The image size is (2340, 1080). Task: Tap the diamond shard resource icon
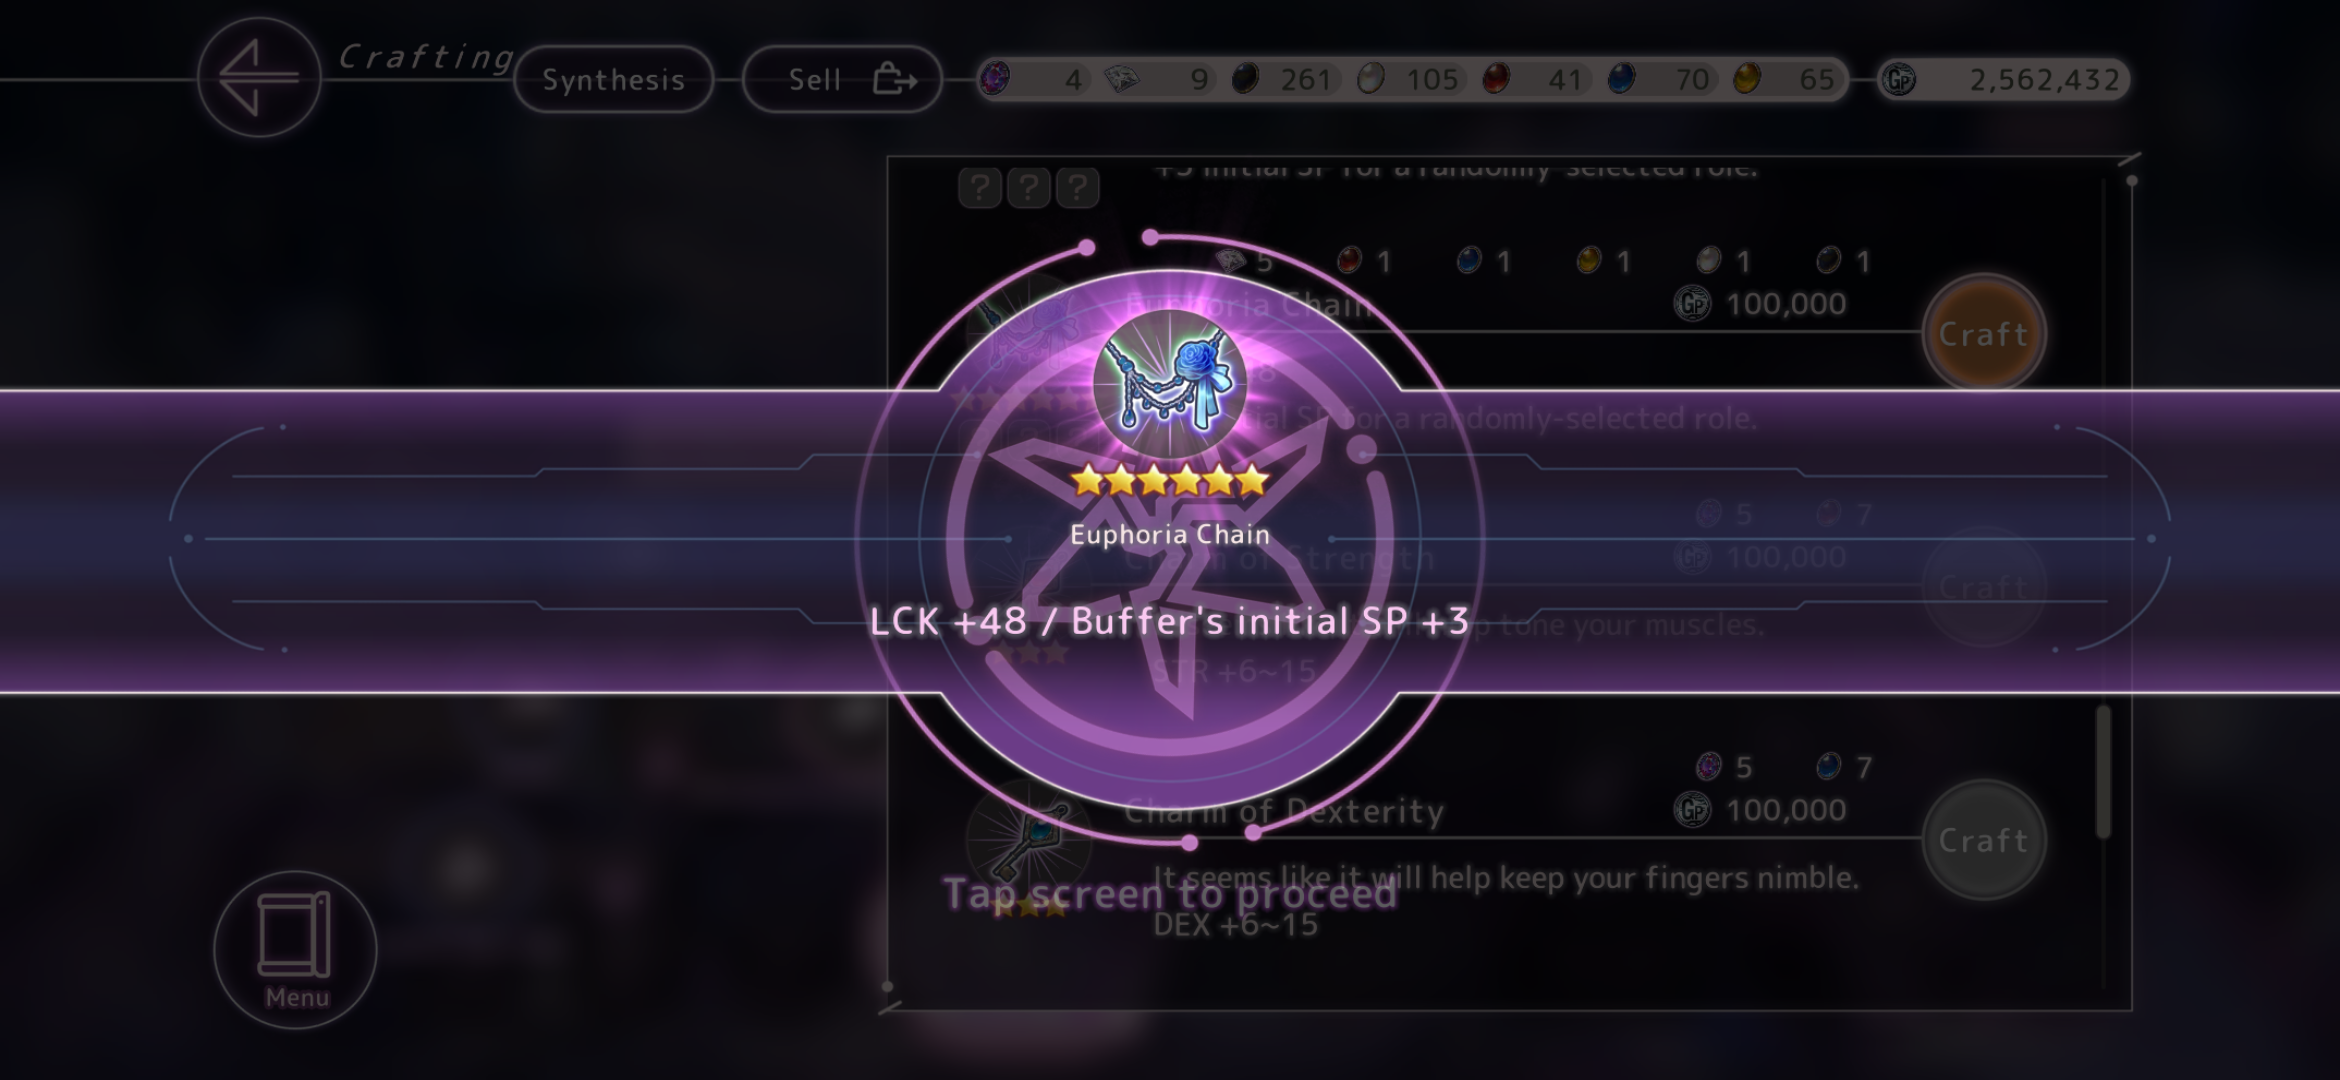[1121, 78]
